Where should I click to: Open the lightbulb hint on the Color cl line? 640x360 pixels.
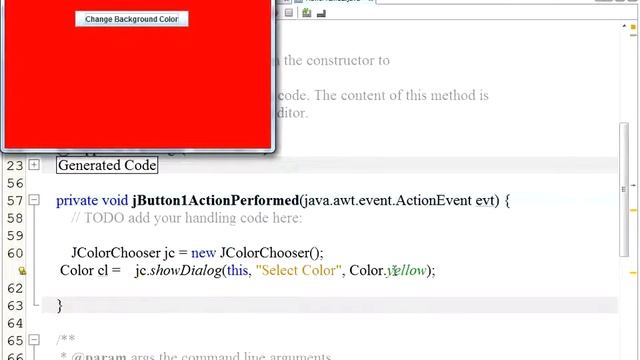pyautogui.click(x=22, y=271)
